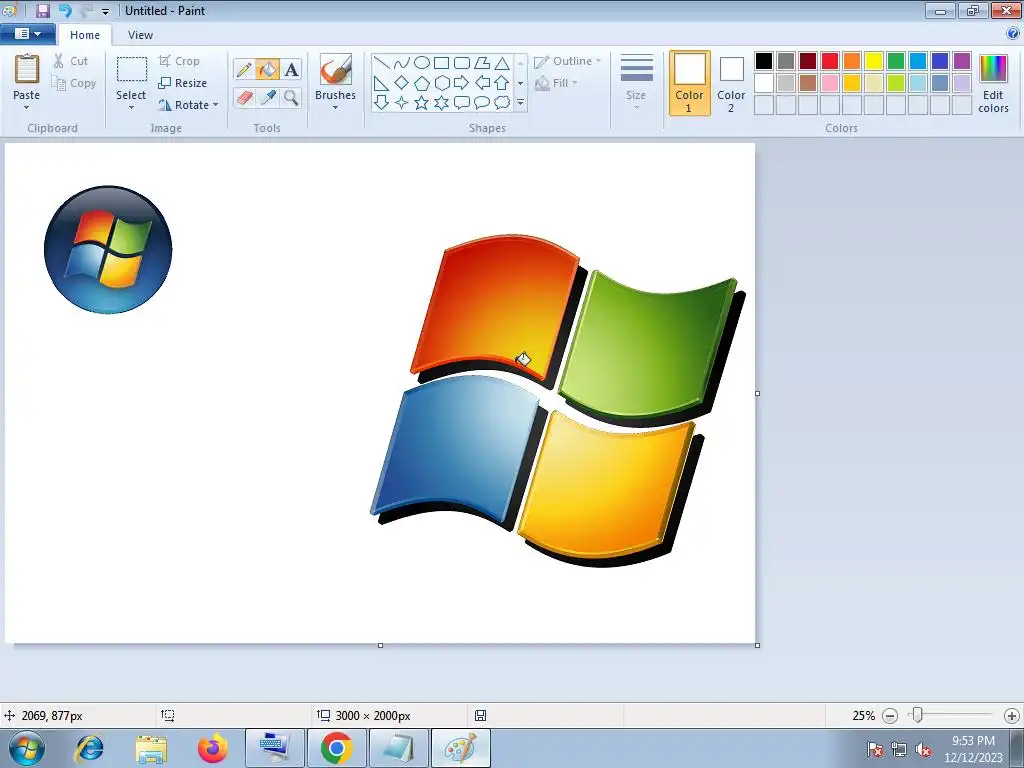The image size is (1024, 768).
Task: Activate Color 1 selector
Action: pyautogui.click(x=690, y=83)
